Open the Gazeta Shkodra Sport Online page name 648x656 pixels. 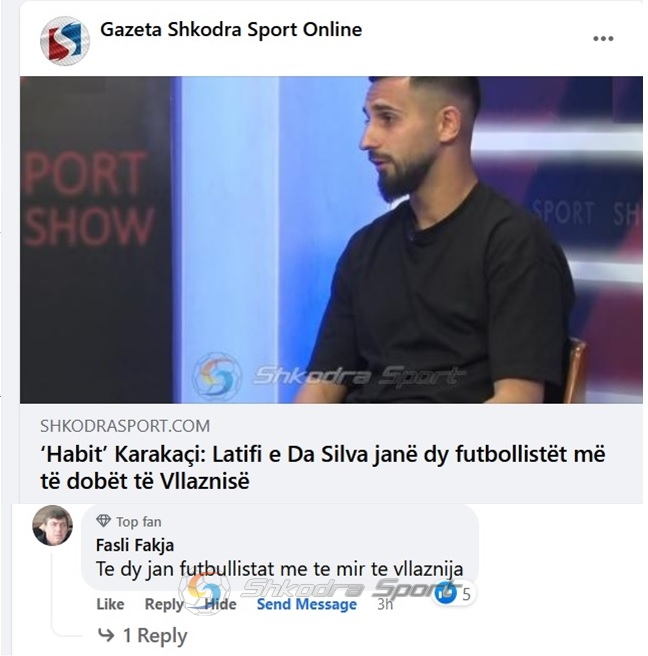(x=231, y=29)
